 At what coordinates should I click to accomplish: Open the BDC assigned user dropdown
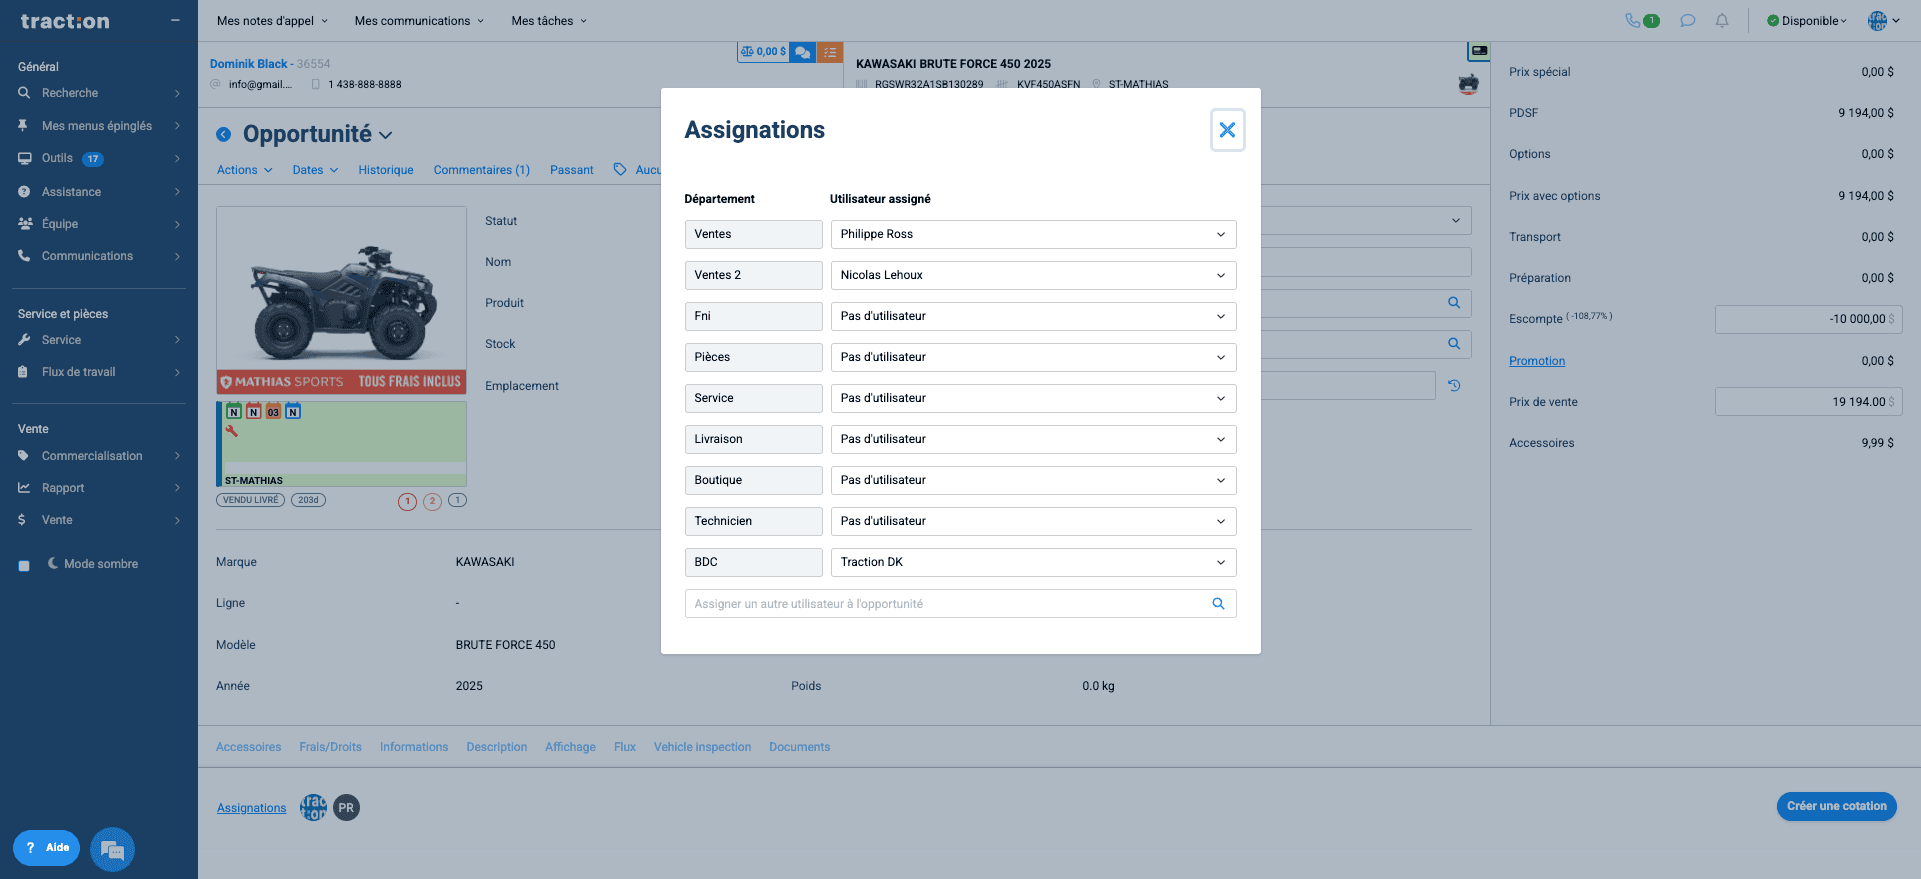pos(1033,562)
